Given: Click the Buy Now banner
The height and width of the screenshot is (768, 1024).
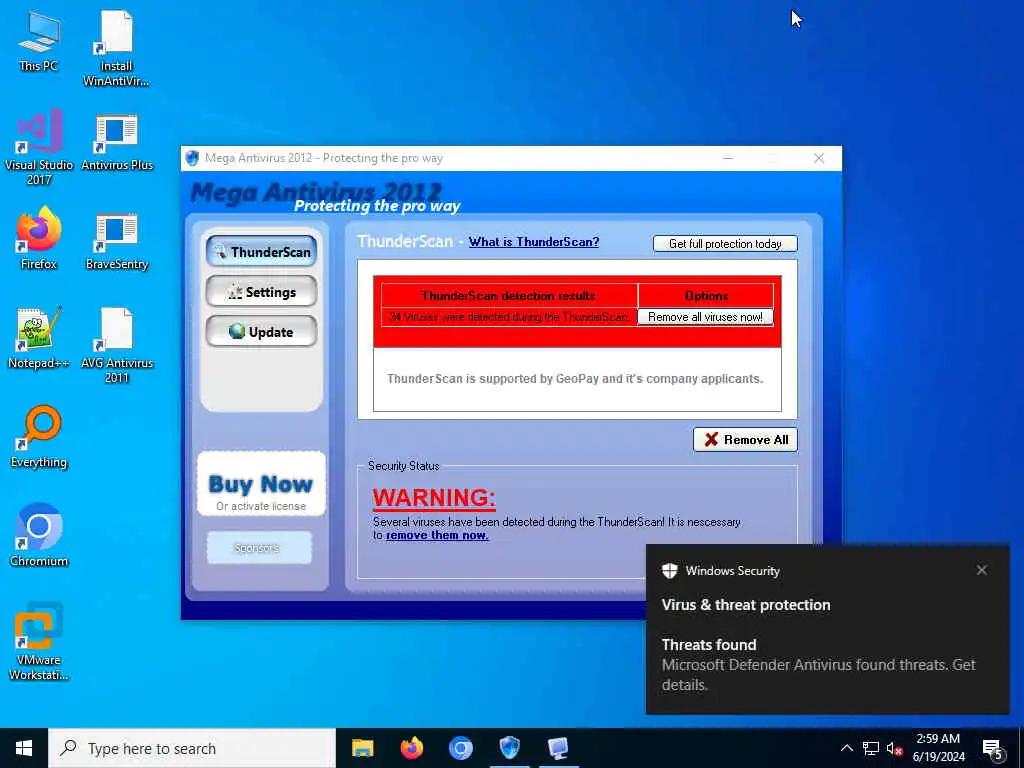Looking at the screenshot, I should [261, 484].
